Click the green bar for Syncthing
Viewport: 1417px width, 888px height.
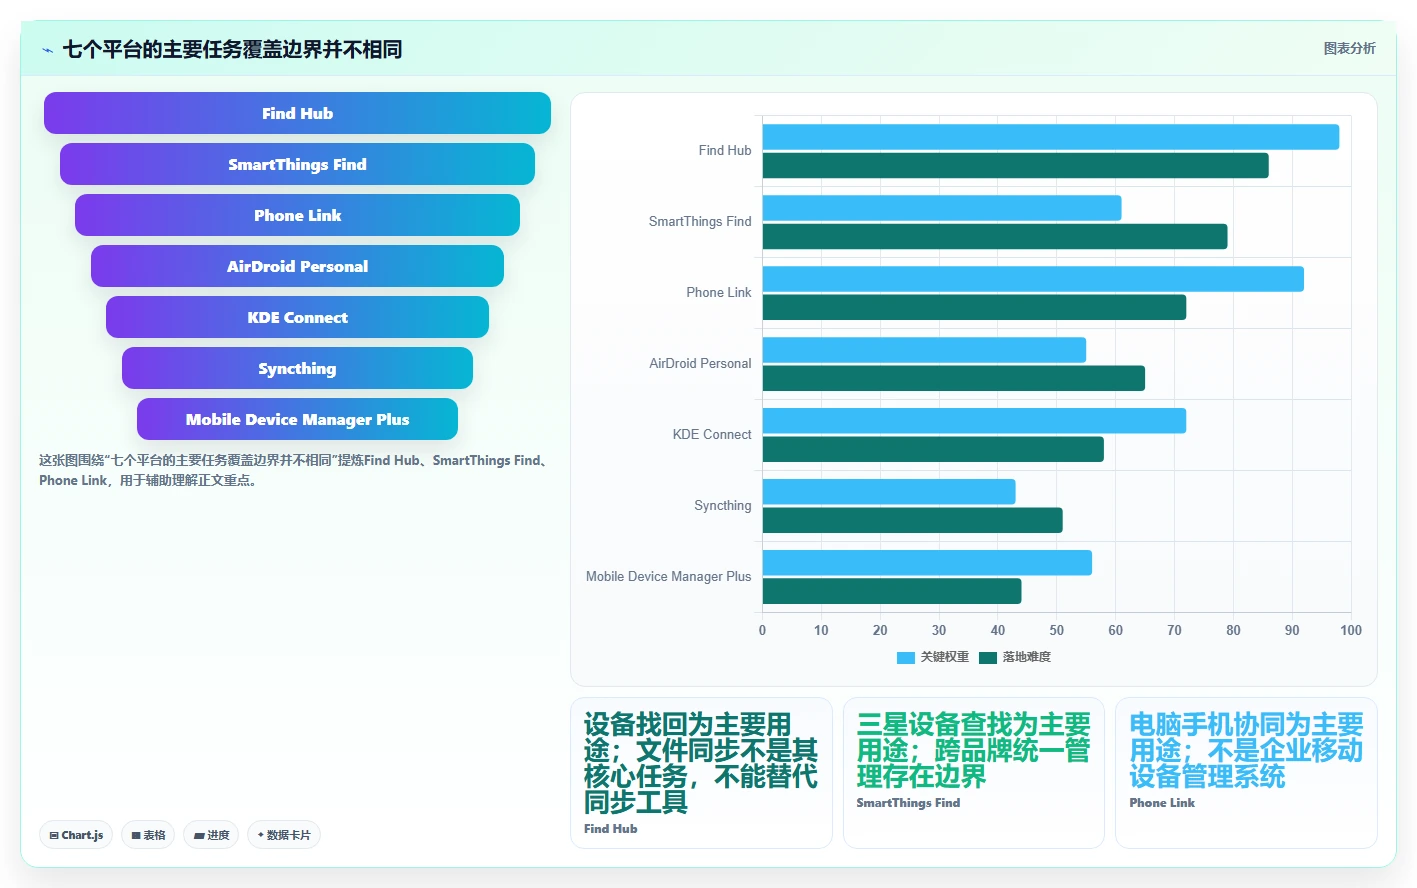(x=913, y=521)
